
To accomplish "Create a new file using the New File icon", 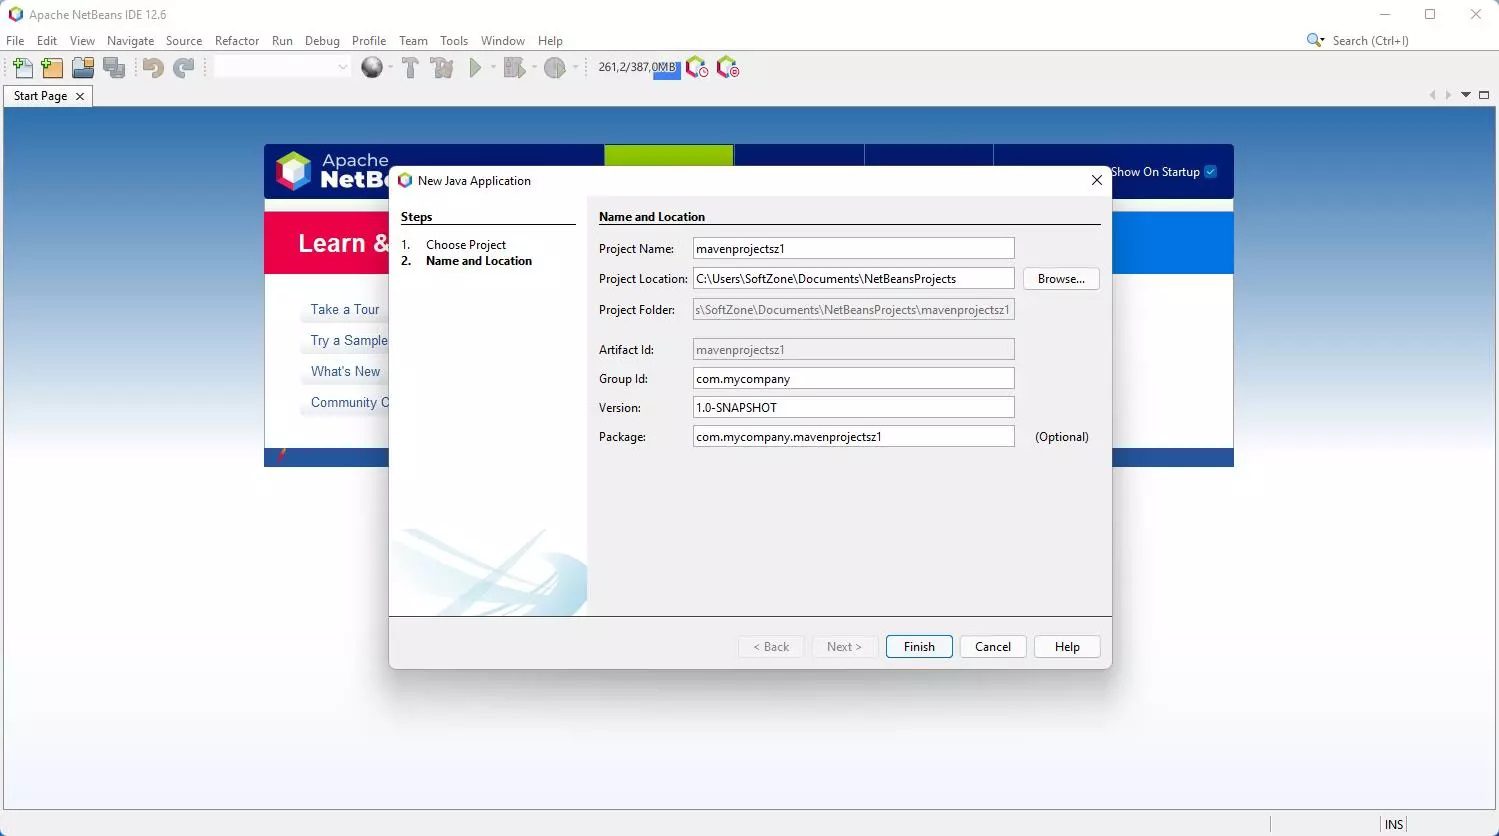I will [x=22, y=67].
